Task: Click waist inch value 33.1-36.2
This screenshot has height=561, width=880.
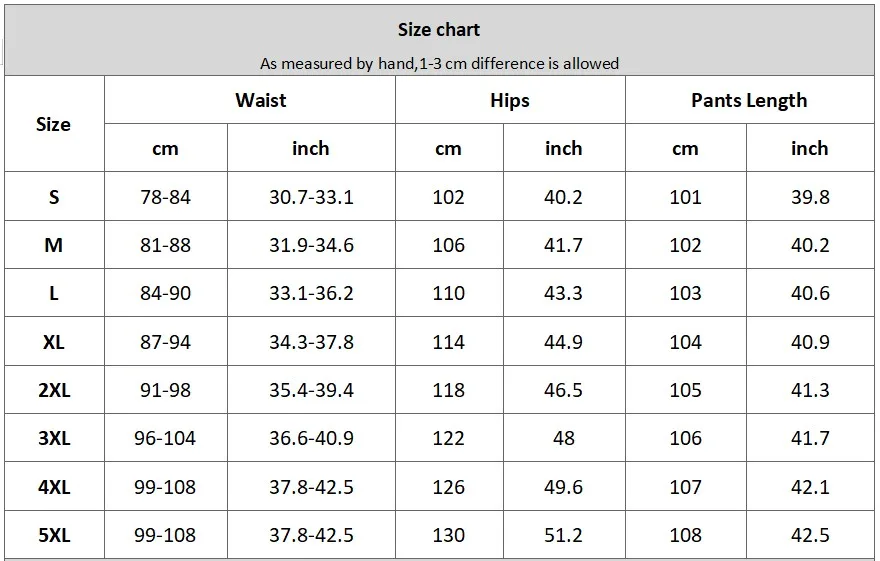Action: click(x=311, y=294)
